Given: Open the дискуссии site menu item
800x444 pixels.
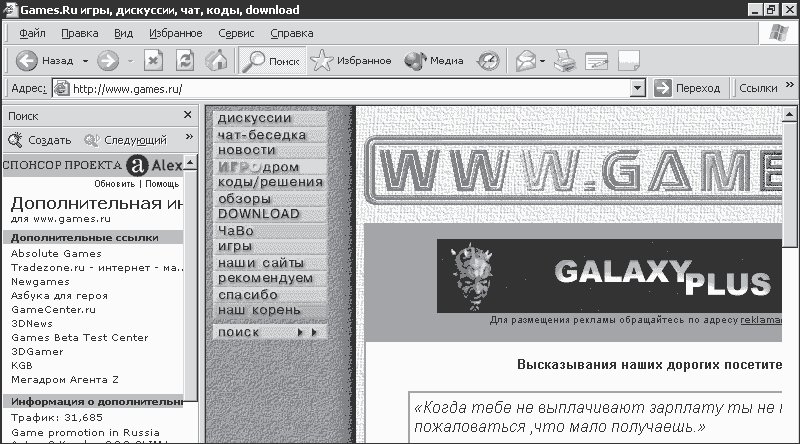Looking at the screenshot, I should coord(270,118).
